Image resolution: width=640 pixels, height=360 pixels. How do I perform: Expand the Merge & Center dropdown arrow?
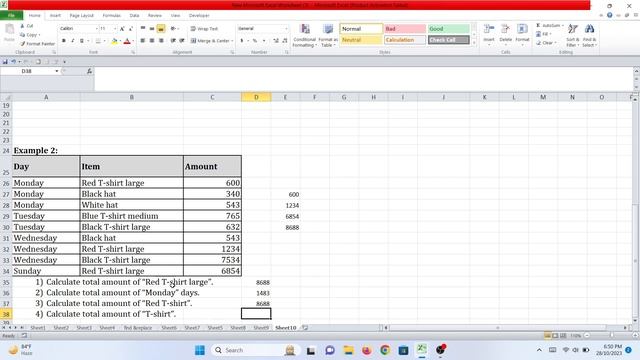coord(232,41)
